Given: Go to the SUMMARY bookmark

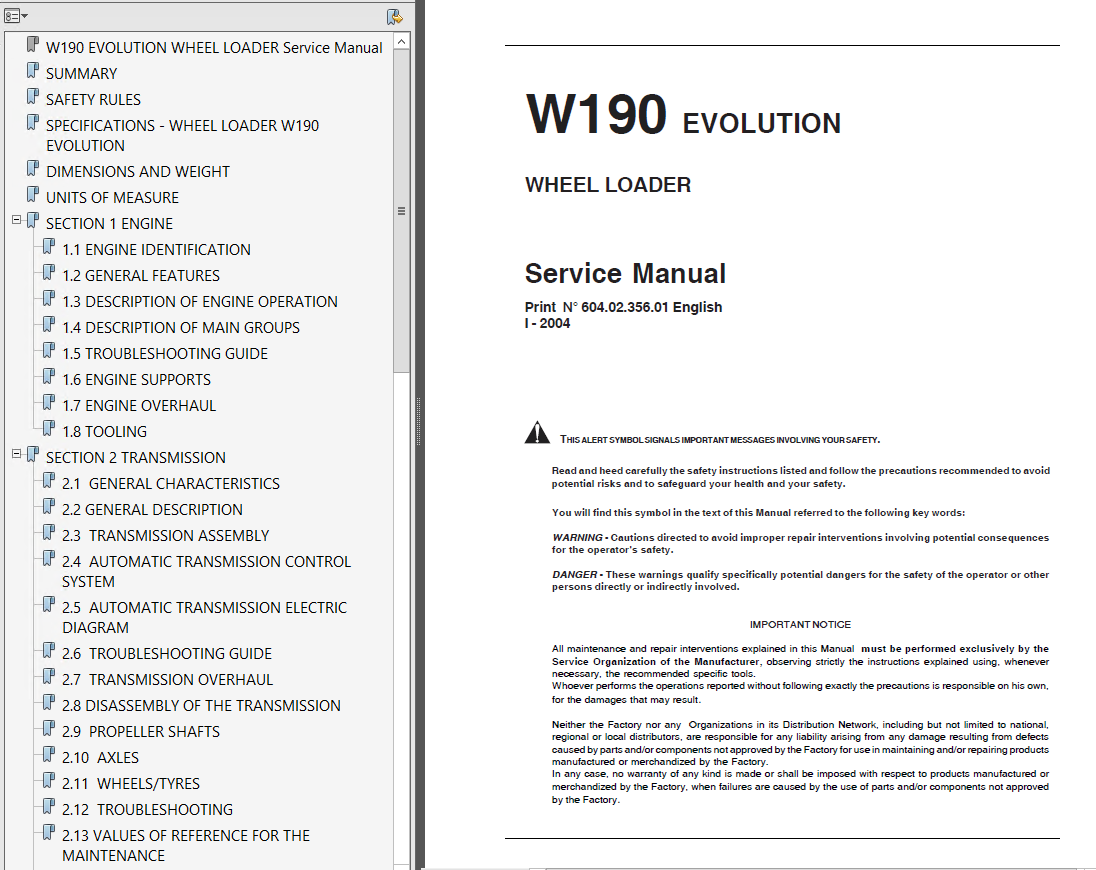Looking at the screenshot, I should [81, 73].
